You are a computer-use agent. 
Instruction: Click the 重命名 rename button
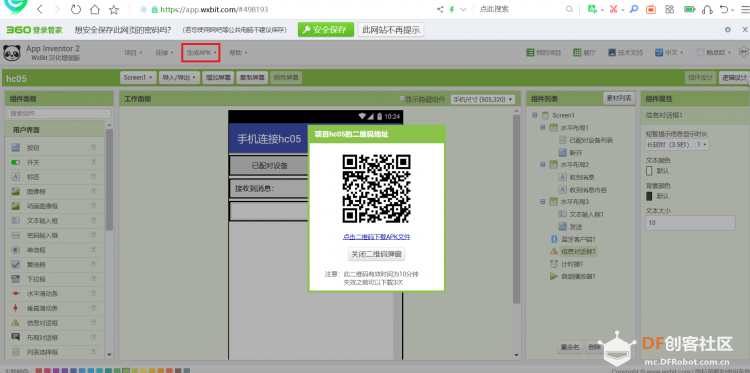[x=570, y=348]
